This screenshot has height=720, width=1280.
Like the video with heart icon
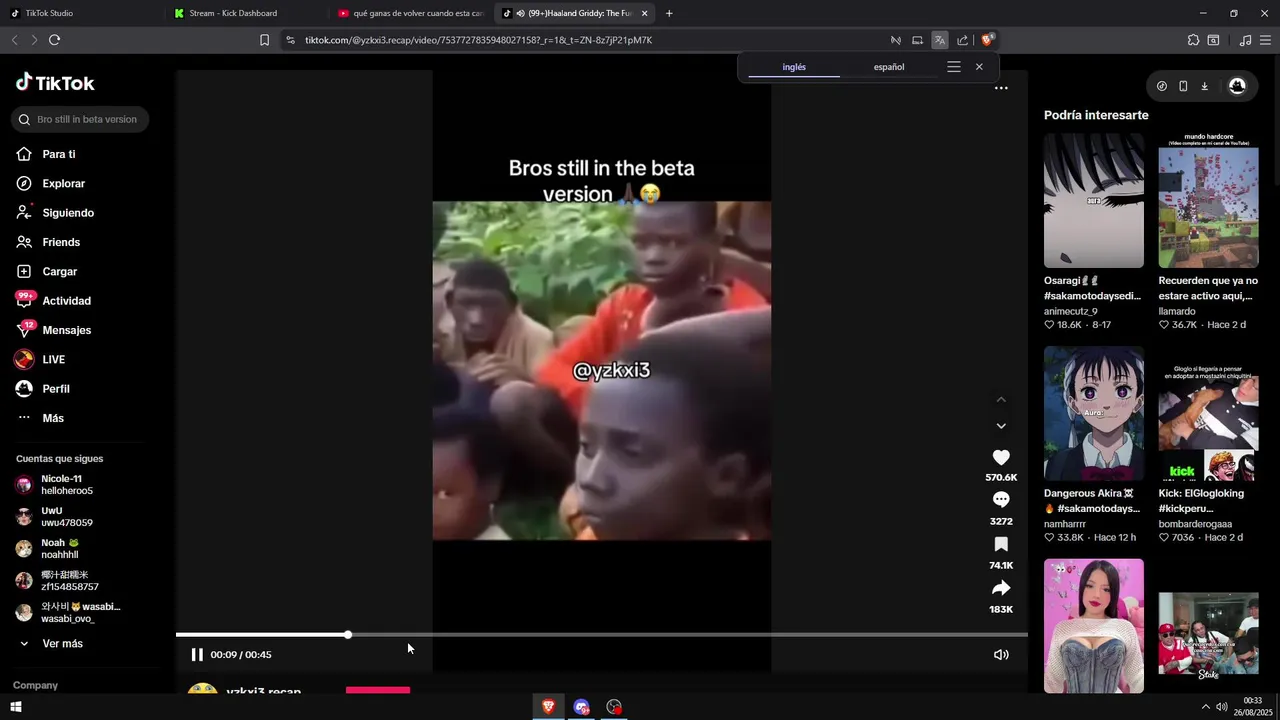[1001, 457]
